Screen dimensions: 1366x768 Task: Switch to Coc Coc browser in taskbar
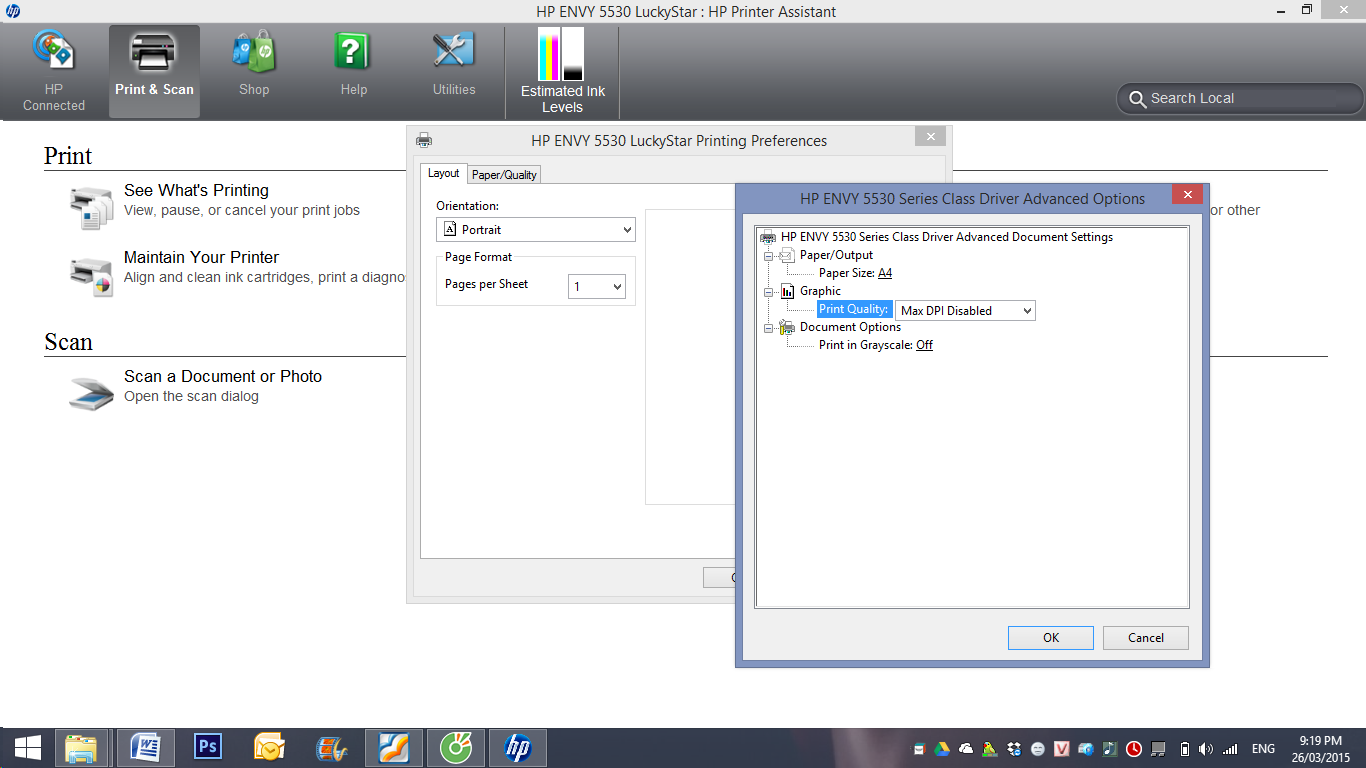[456, 748]
